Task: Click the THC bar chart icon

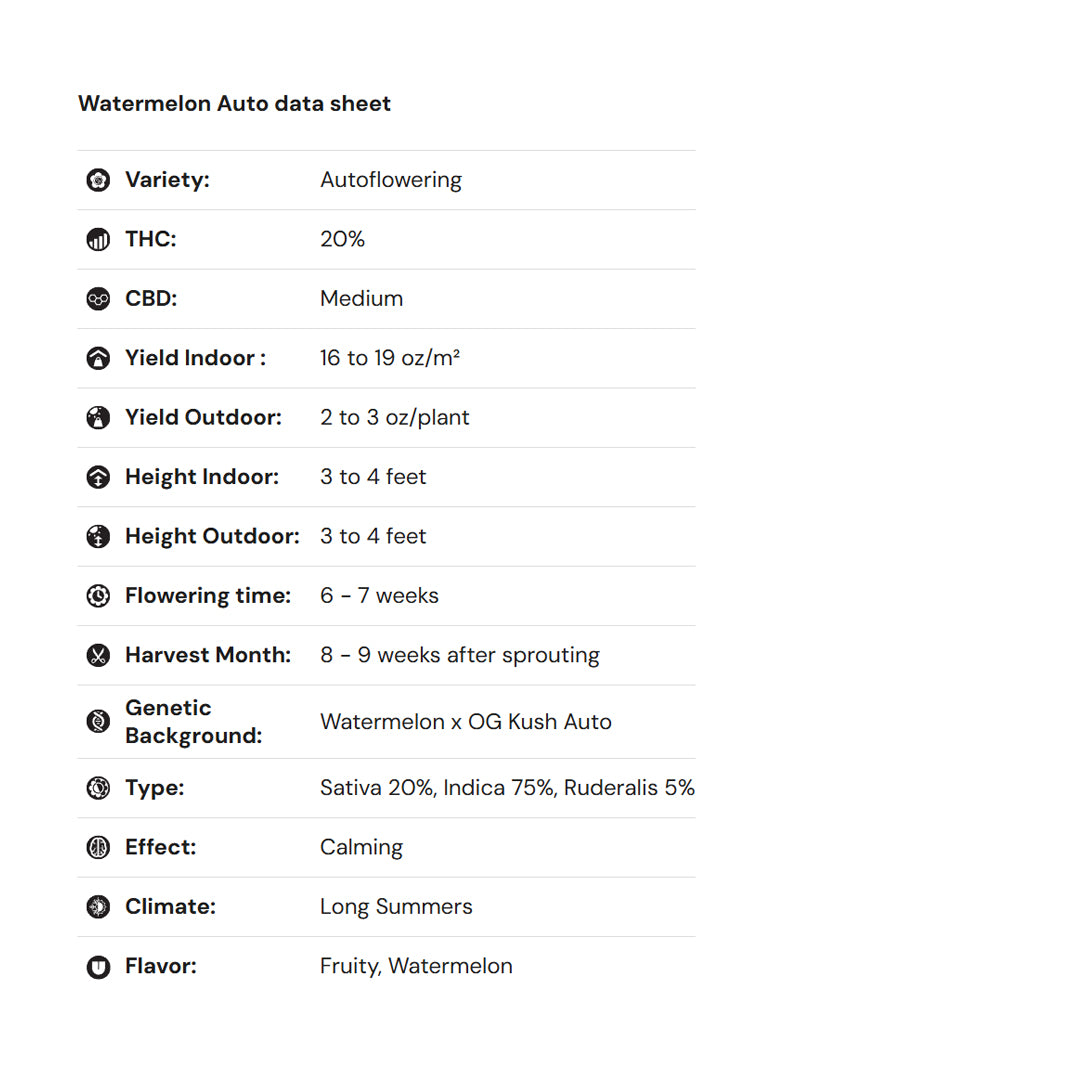Action: pyautogui.click(x=98, y=240)
